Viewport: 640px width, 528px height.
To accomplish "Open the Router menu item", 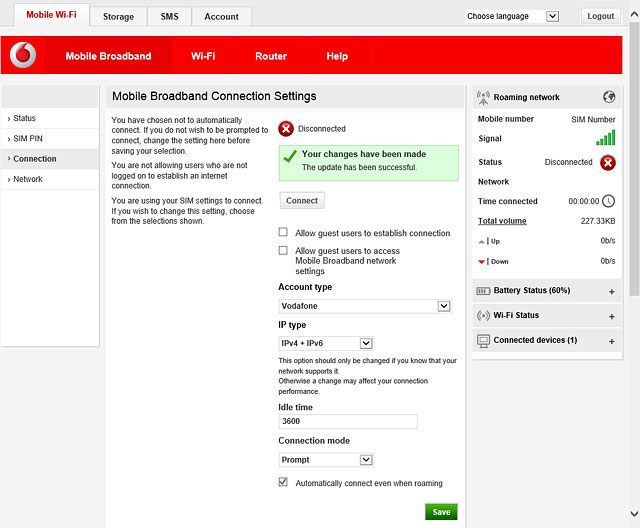I will tap(271, 56).
